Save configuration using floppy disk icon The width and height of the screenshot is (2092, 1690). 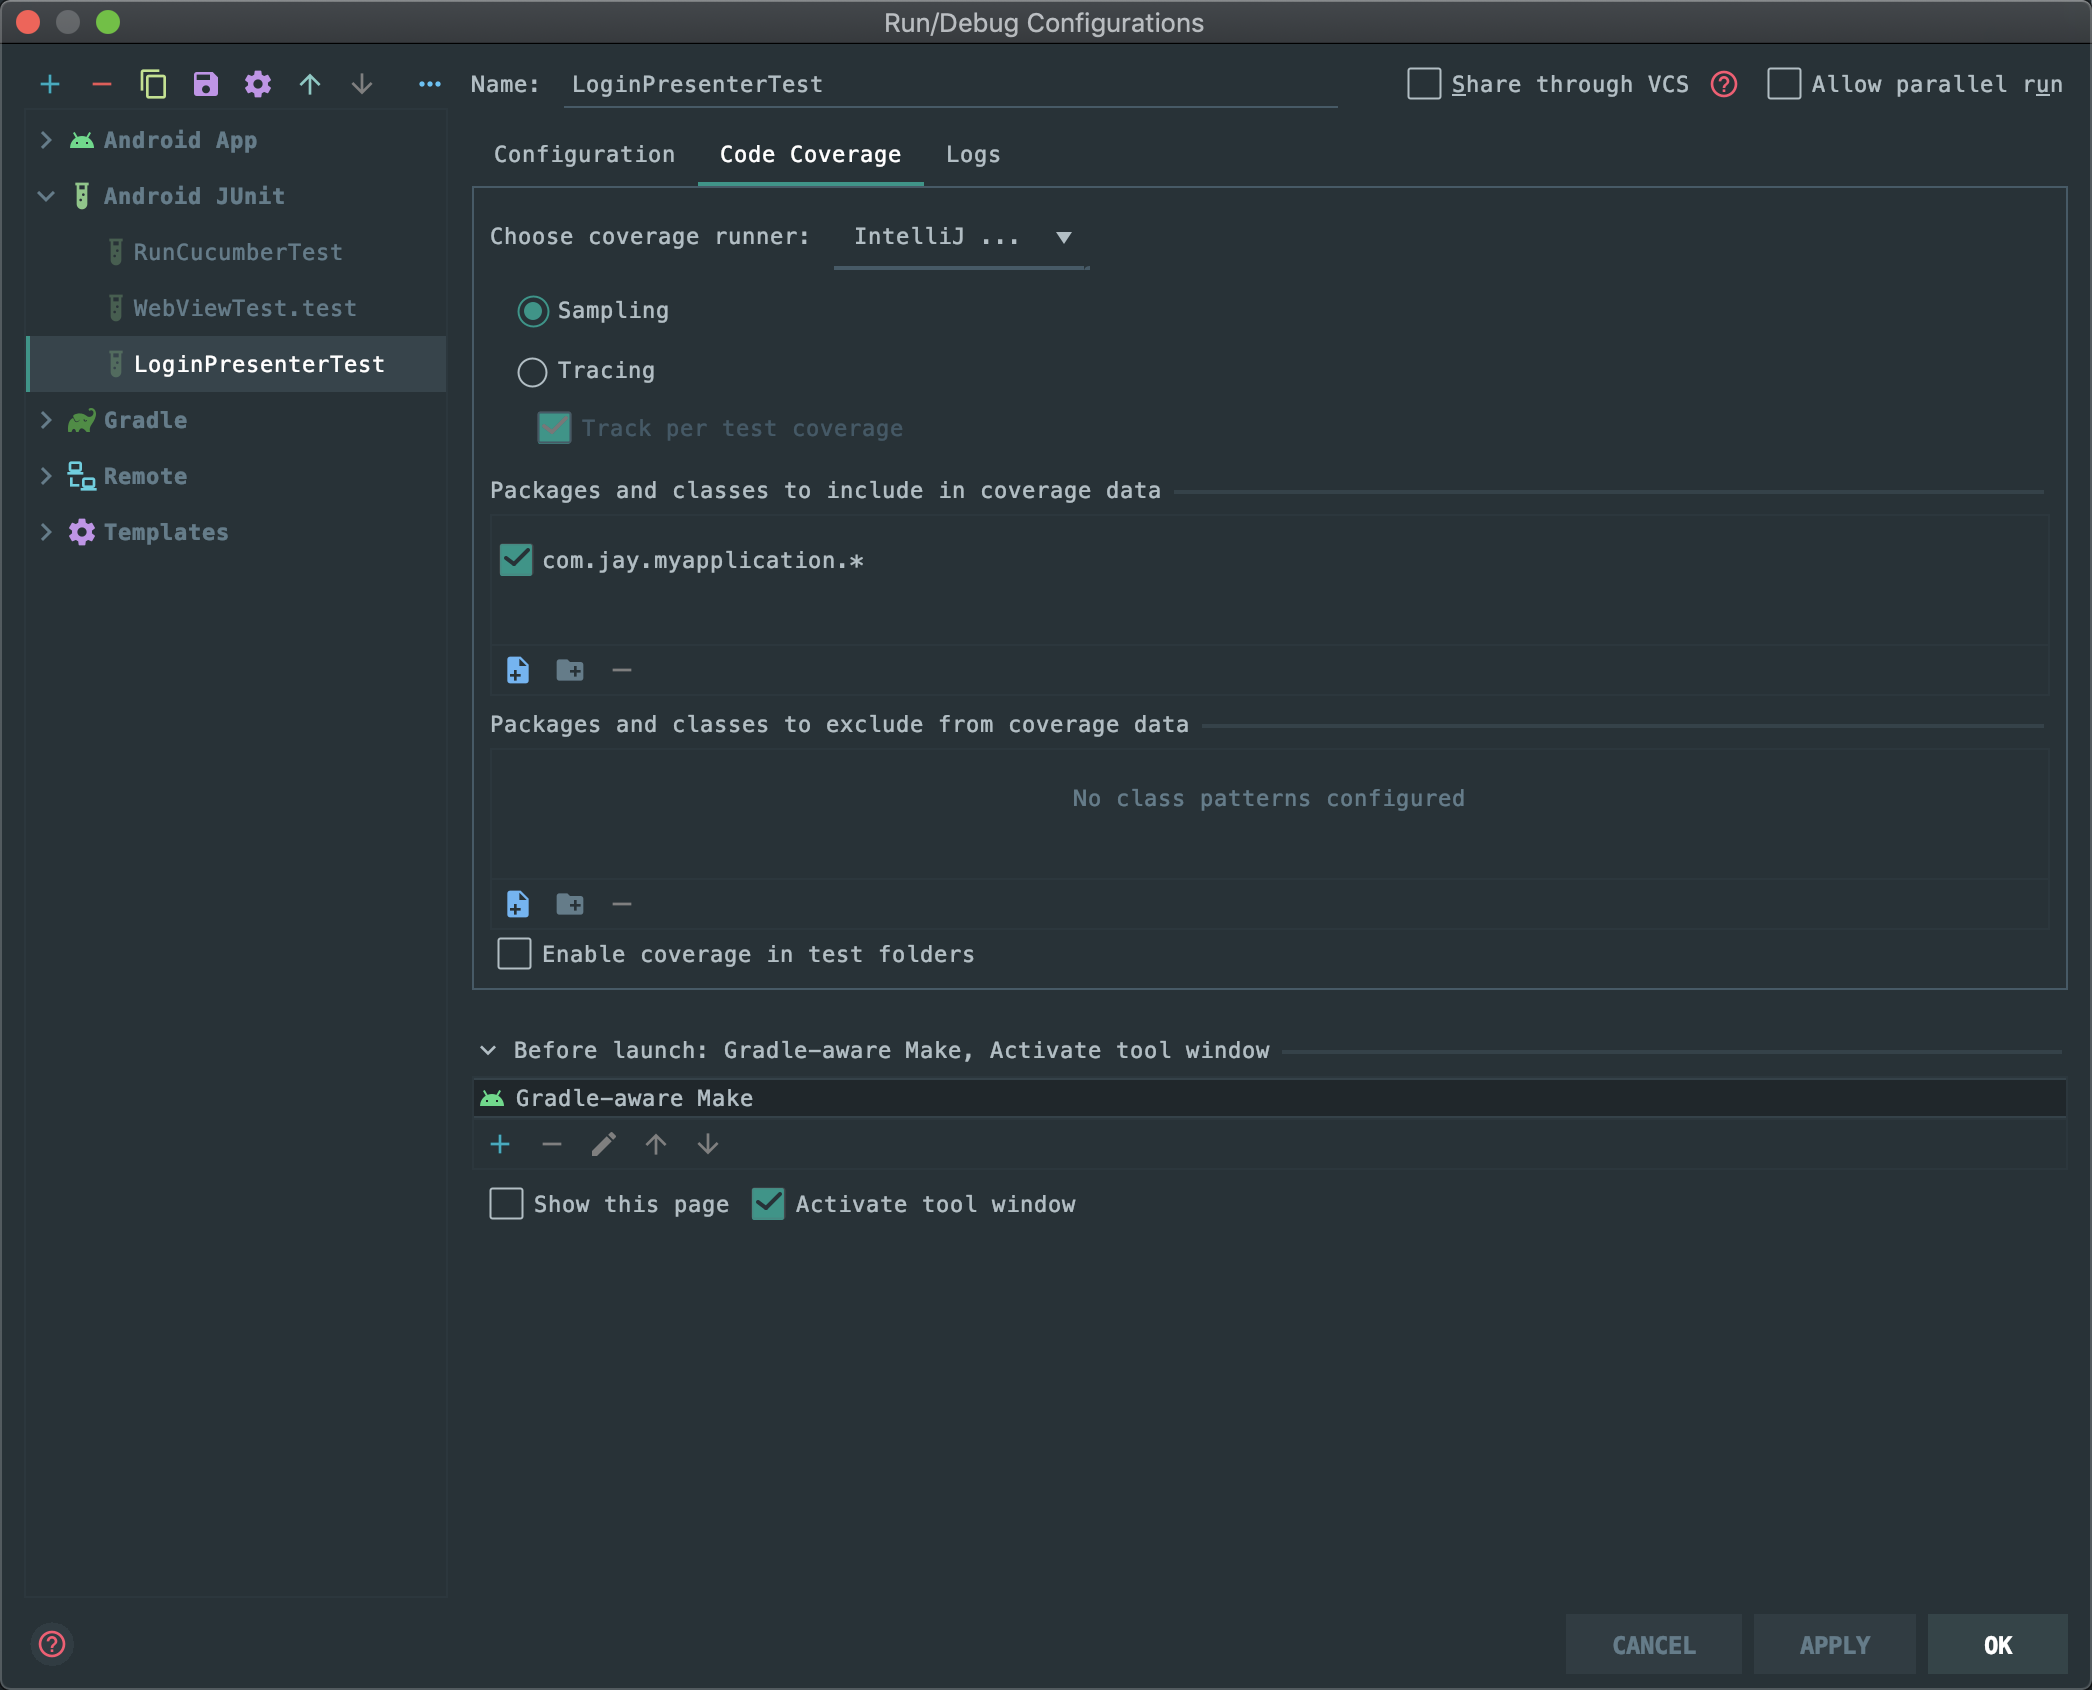[x=205, y=84]
